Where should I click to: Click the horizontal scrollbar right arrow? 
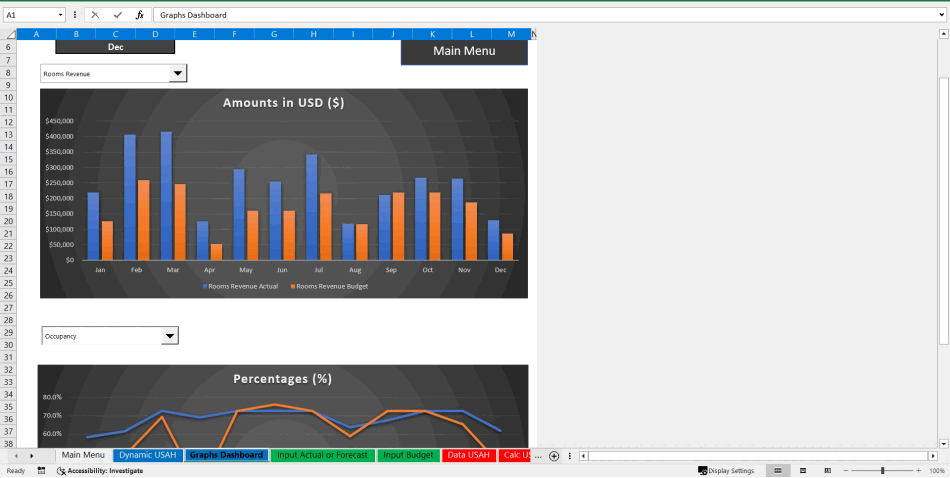coord(933,456)
